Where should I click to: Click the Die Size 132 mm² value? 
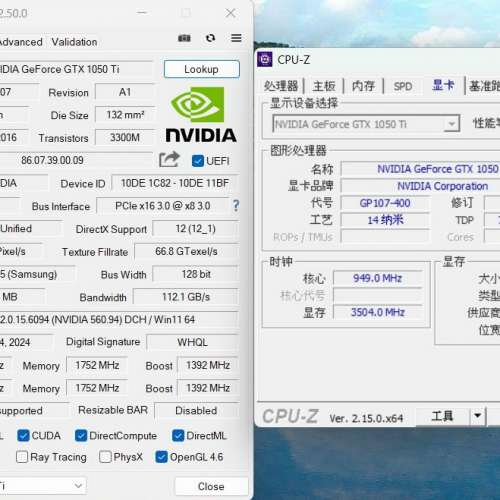(x=125, y=115)
